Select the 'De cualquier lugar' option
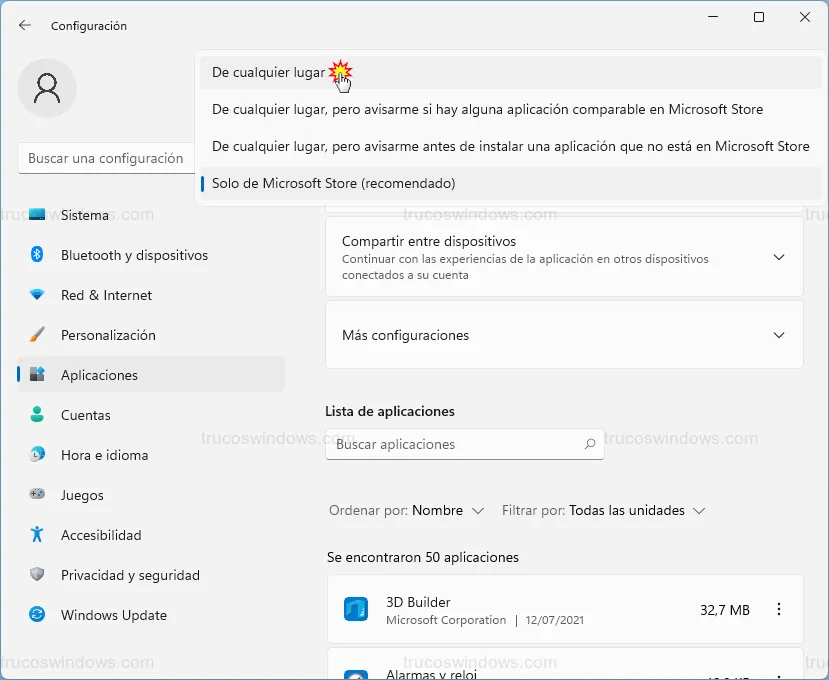Viewport: 829px width, 680px height. [268, 73]
